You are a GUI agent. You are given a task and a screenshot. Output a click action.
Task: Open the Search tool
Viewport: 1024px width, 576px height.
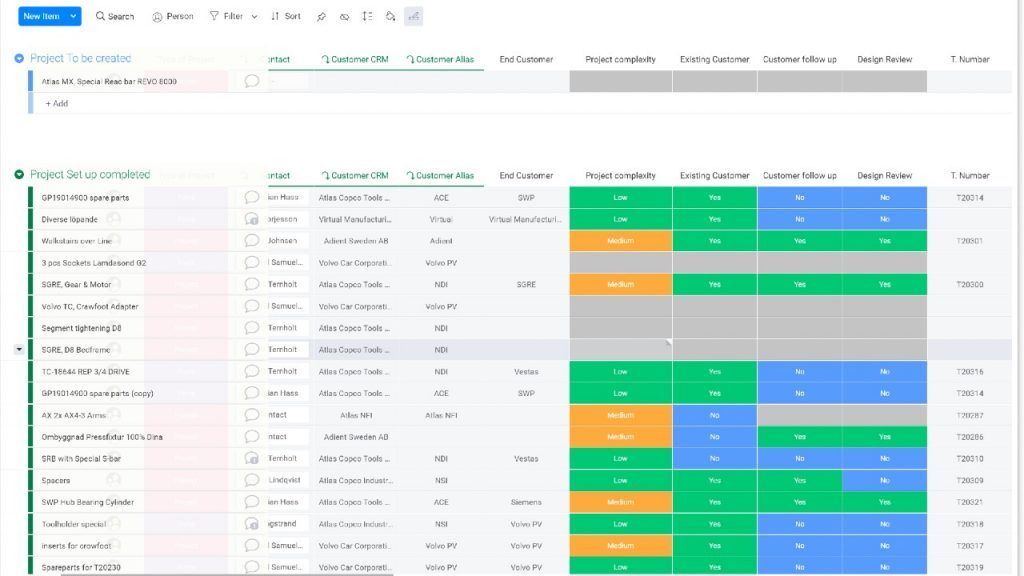coord(115,16)
